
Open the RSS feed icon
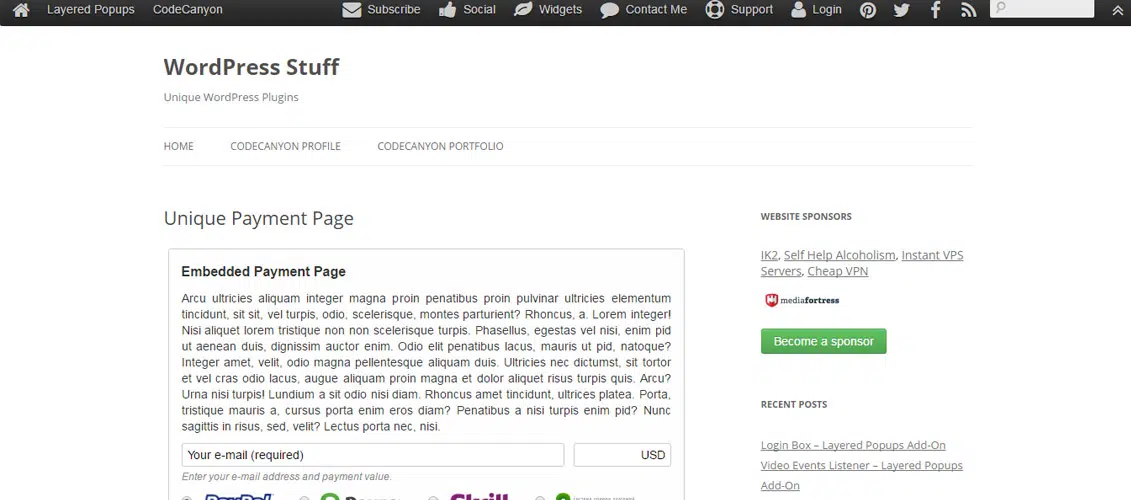pos(968,10)
